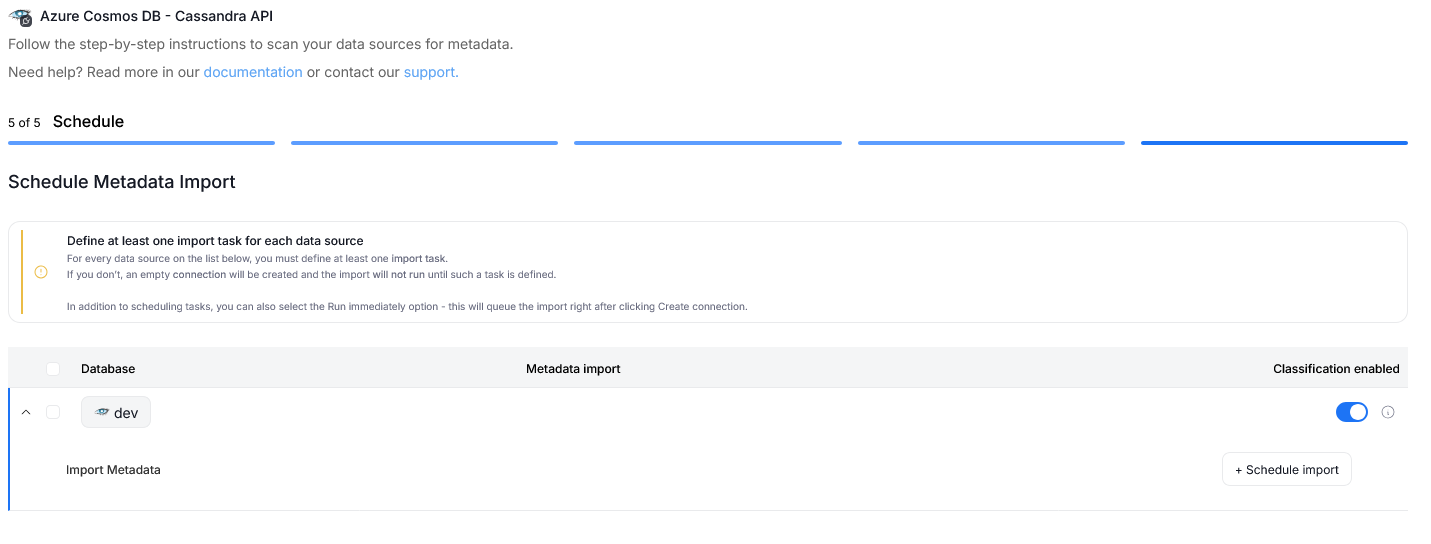This screenshot has height=544, width=1431.
Task: Click the Azure Cosmos DB - Cassandra API title
Action: (156, 17)
